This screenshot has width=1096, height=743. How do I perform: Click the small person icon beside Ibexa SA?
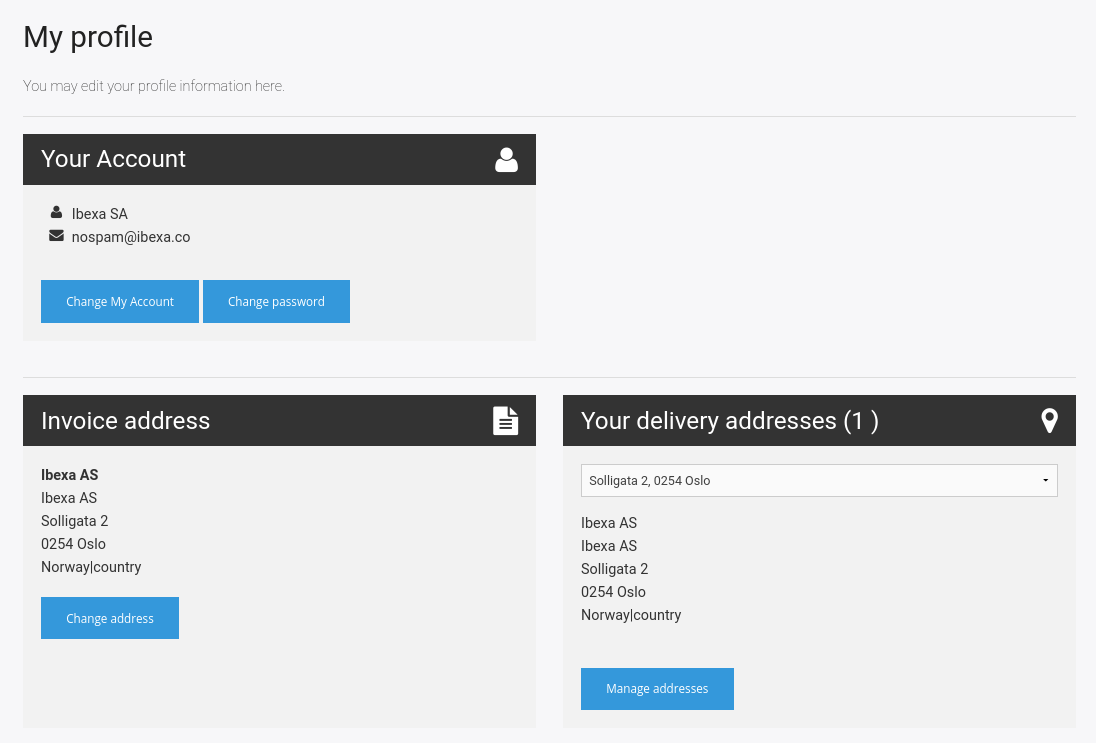[x=57, y=212]
